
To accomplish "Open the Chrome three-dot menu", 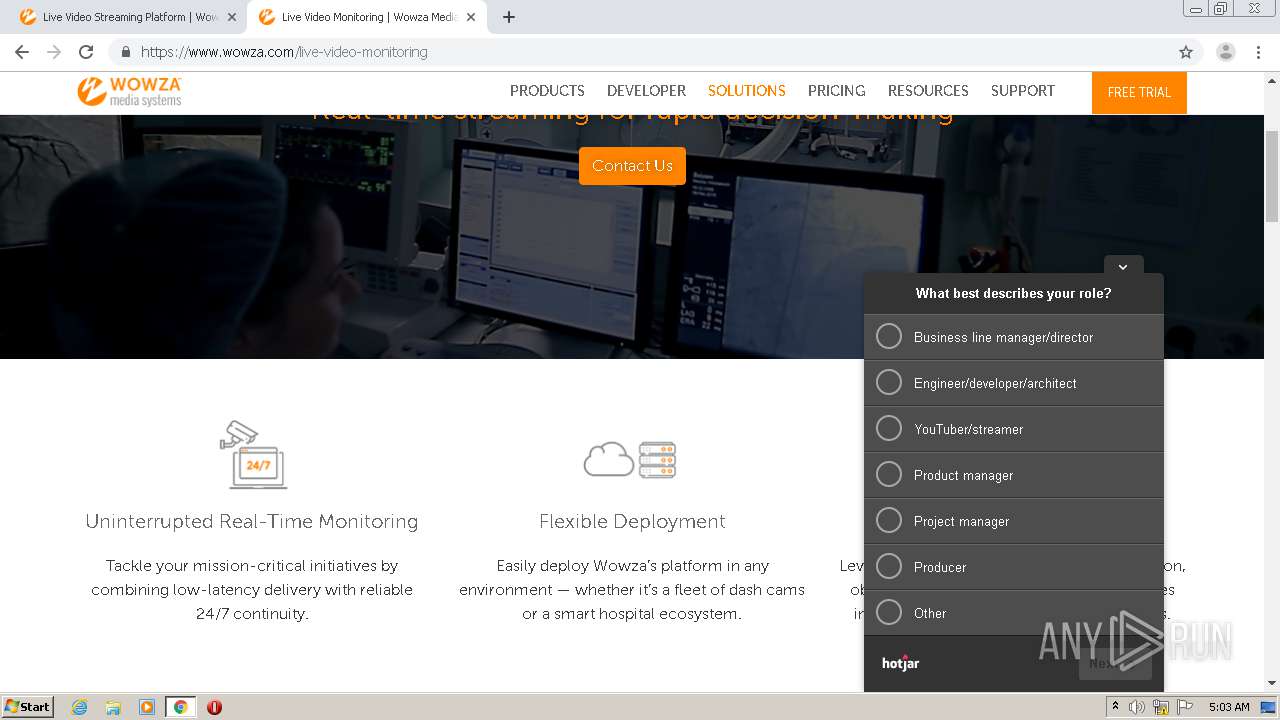I will click(x=1258, y=52).
